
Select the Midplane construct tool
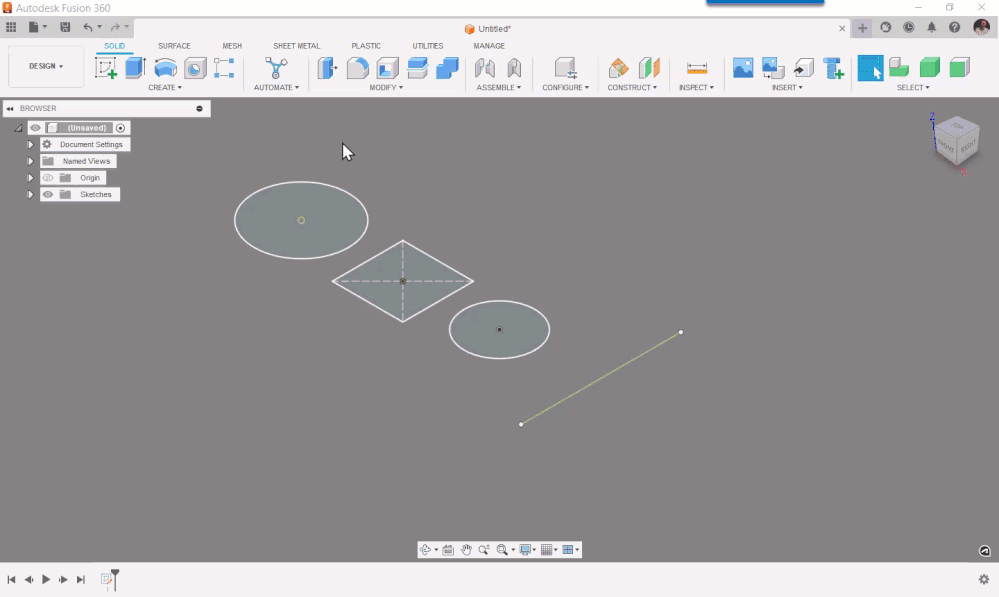(649, 68)
